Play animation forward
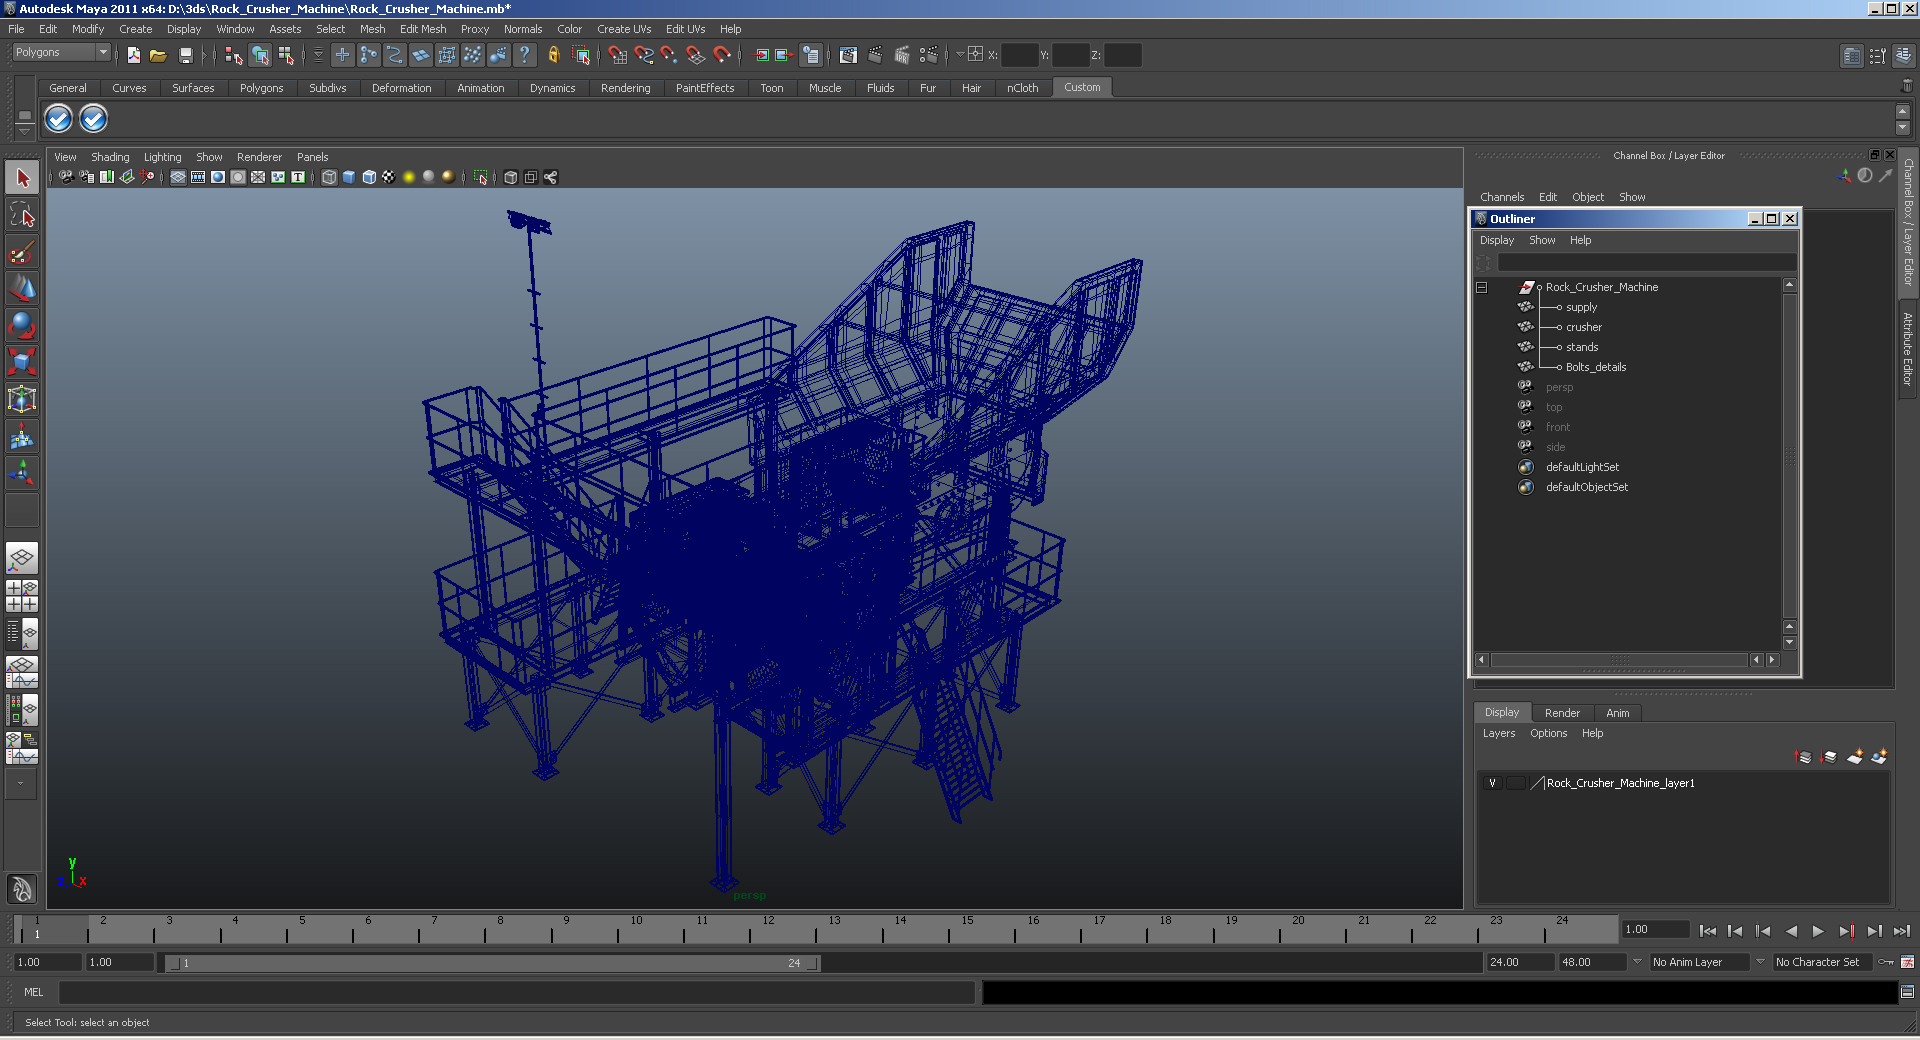This screenshot has height=1040, width=1920. coord(1818,931)
